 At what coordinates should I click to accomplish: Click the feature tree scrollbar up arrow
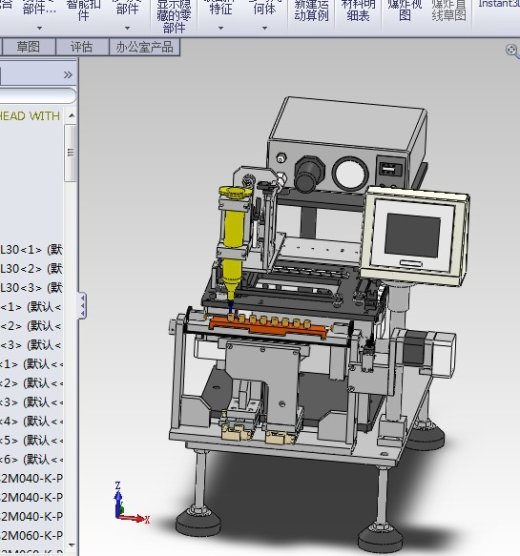[71, 116]
